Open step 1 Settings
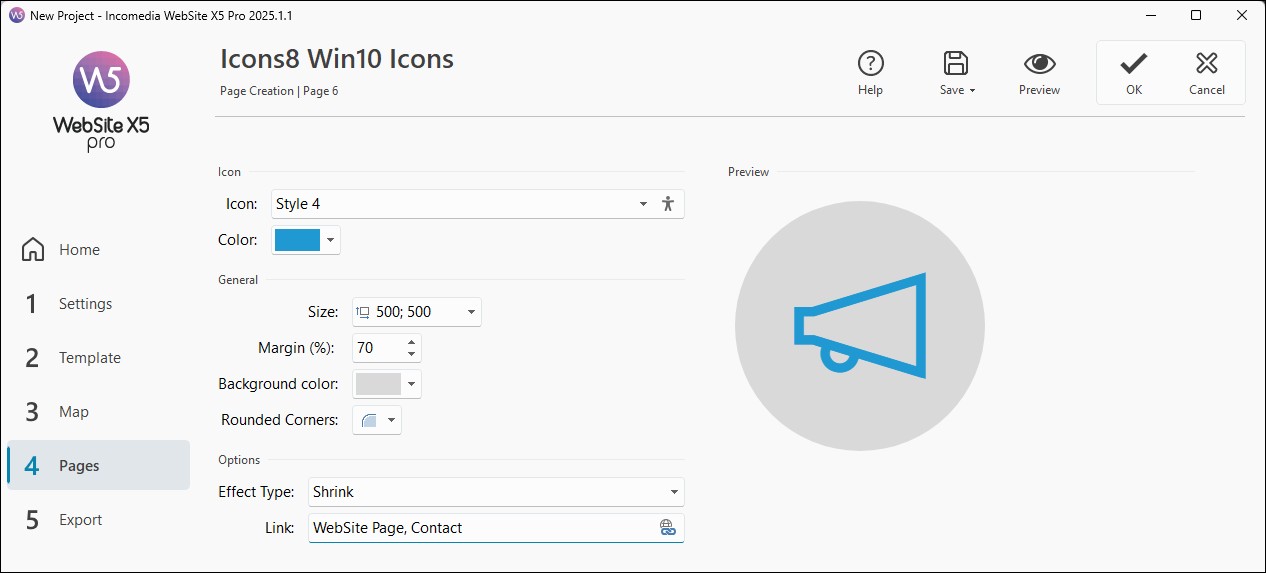The image size is (1266, 573). (x=98, y=304)
